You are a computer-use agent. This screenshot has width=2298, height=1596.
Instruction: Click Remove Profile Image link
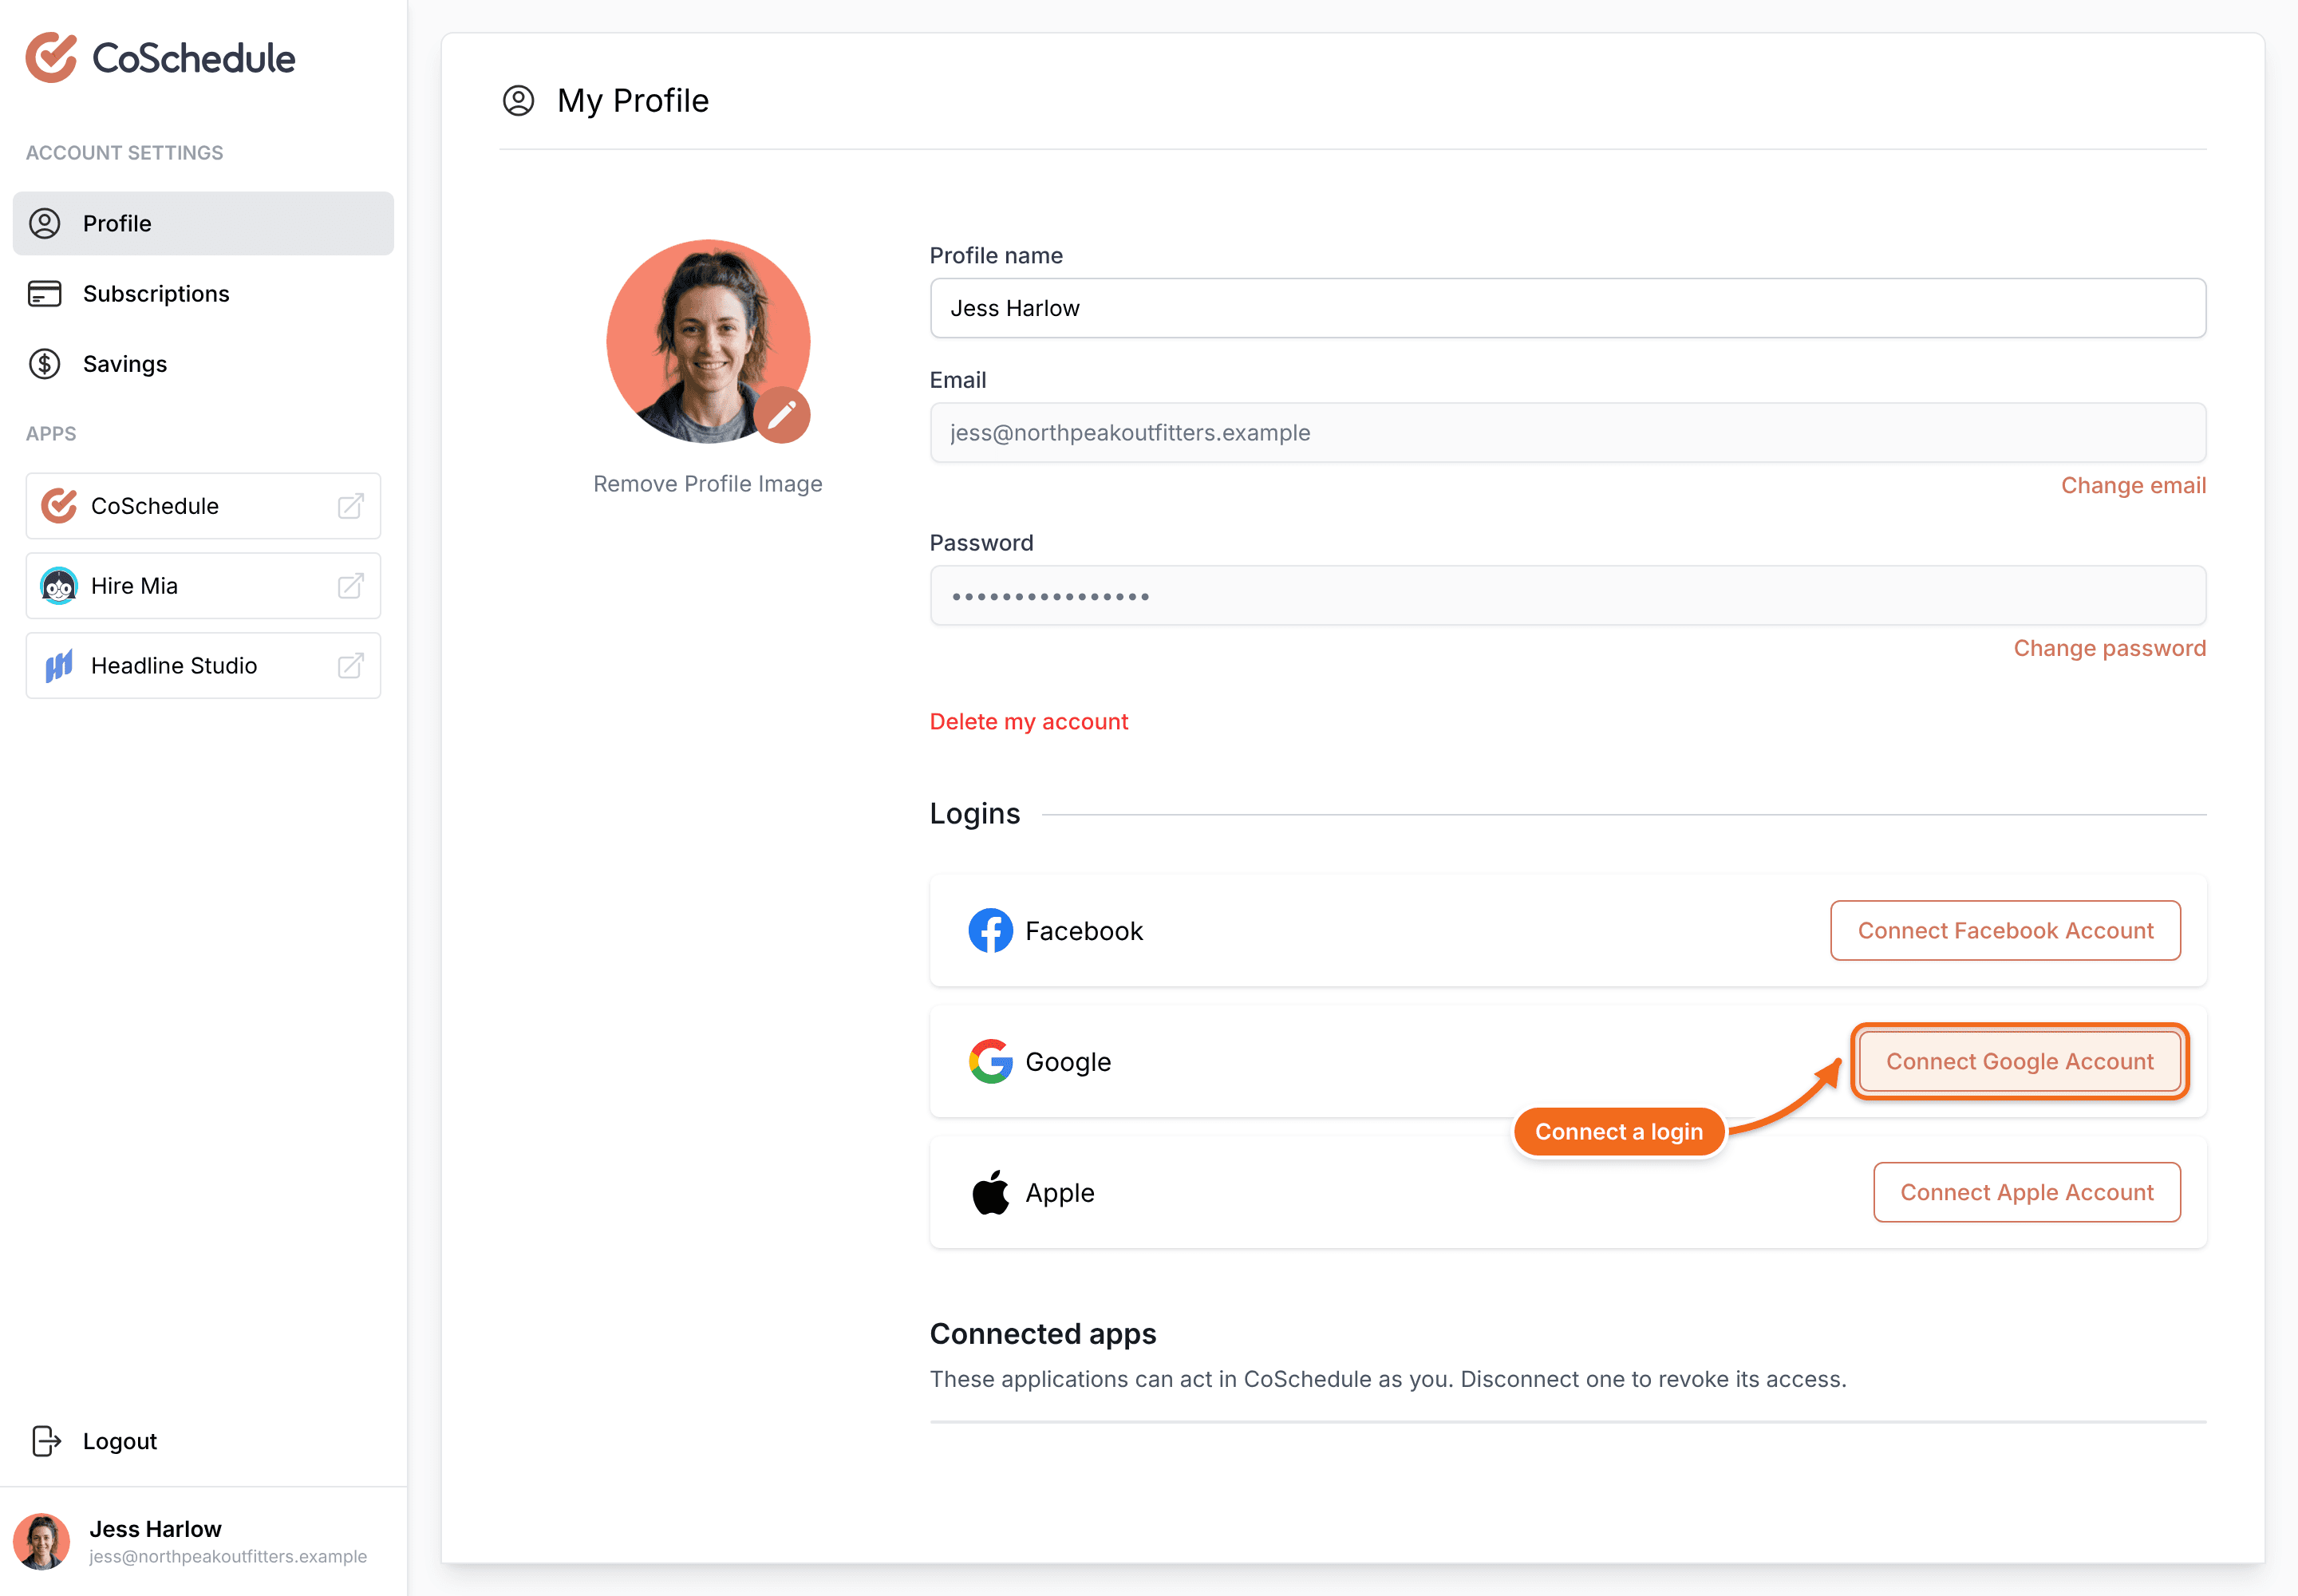[x=708, y=484]
